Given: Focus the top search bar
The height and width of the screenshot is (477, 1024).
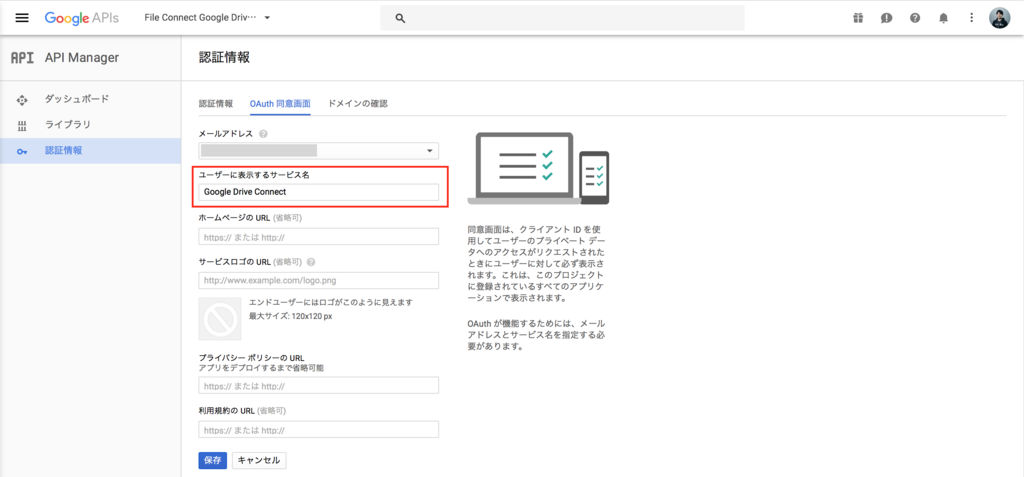Looking at the screenshot, I should pos(562,18).
